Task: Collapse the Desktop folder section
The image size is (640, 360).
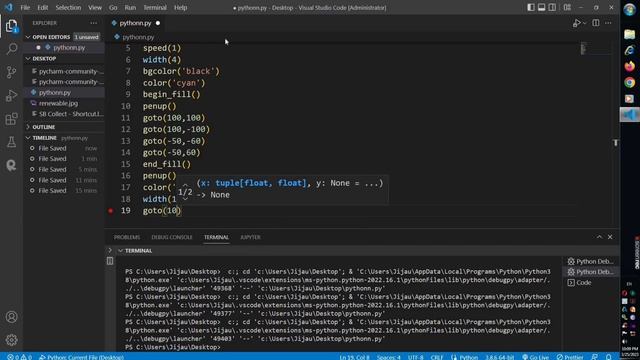Action: click(x=28, y=59)
